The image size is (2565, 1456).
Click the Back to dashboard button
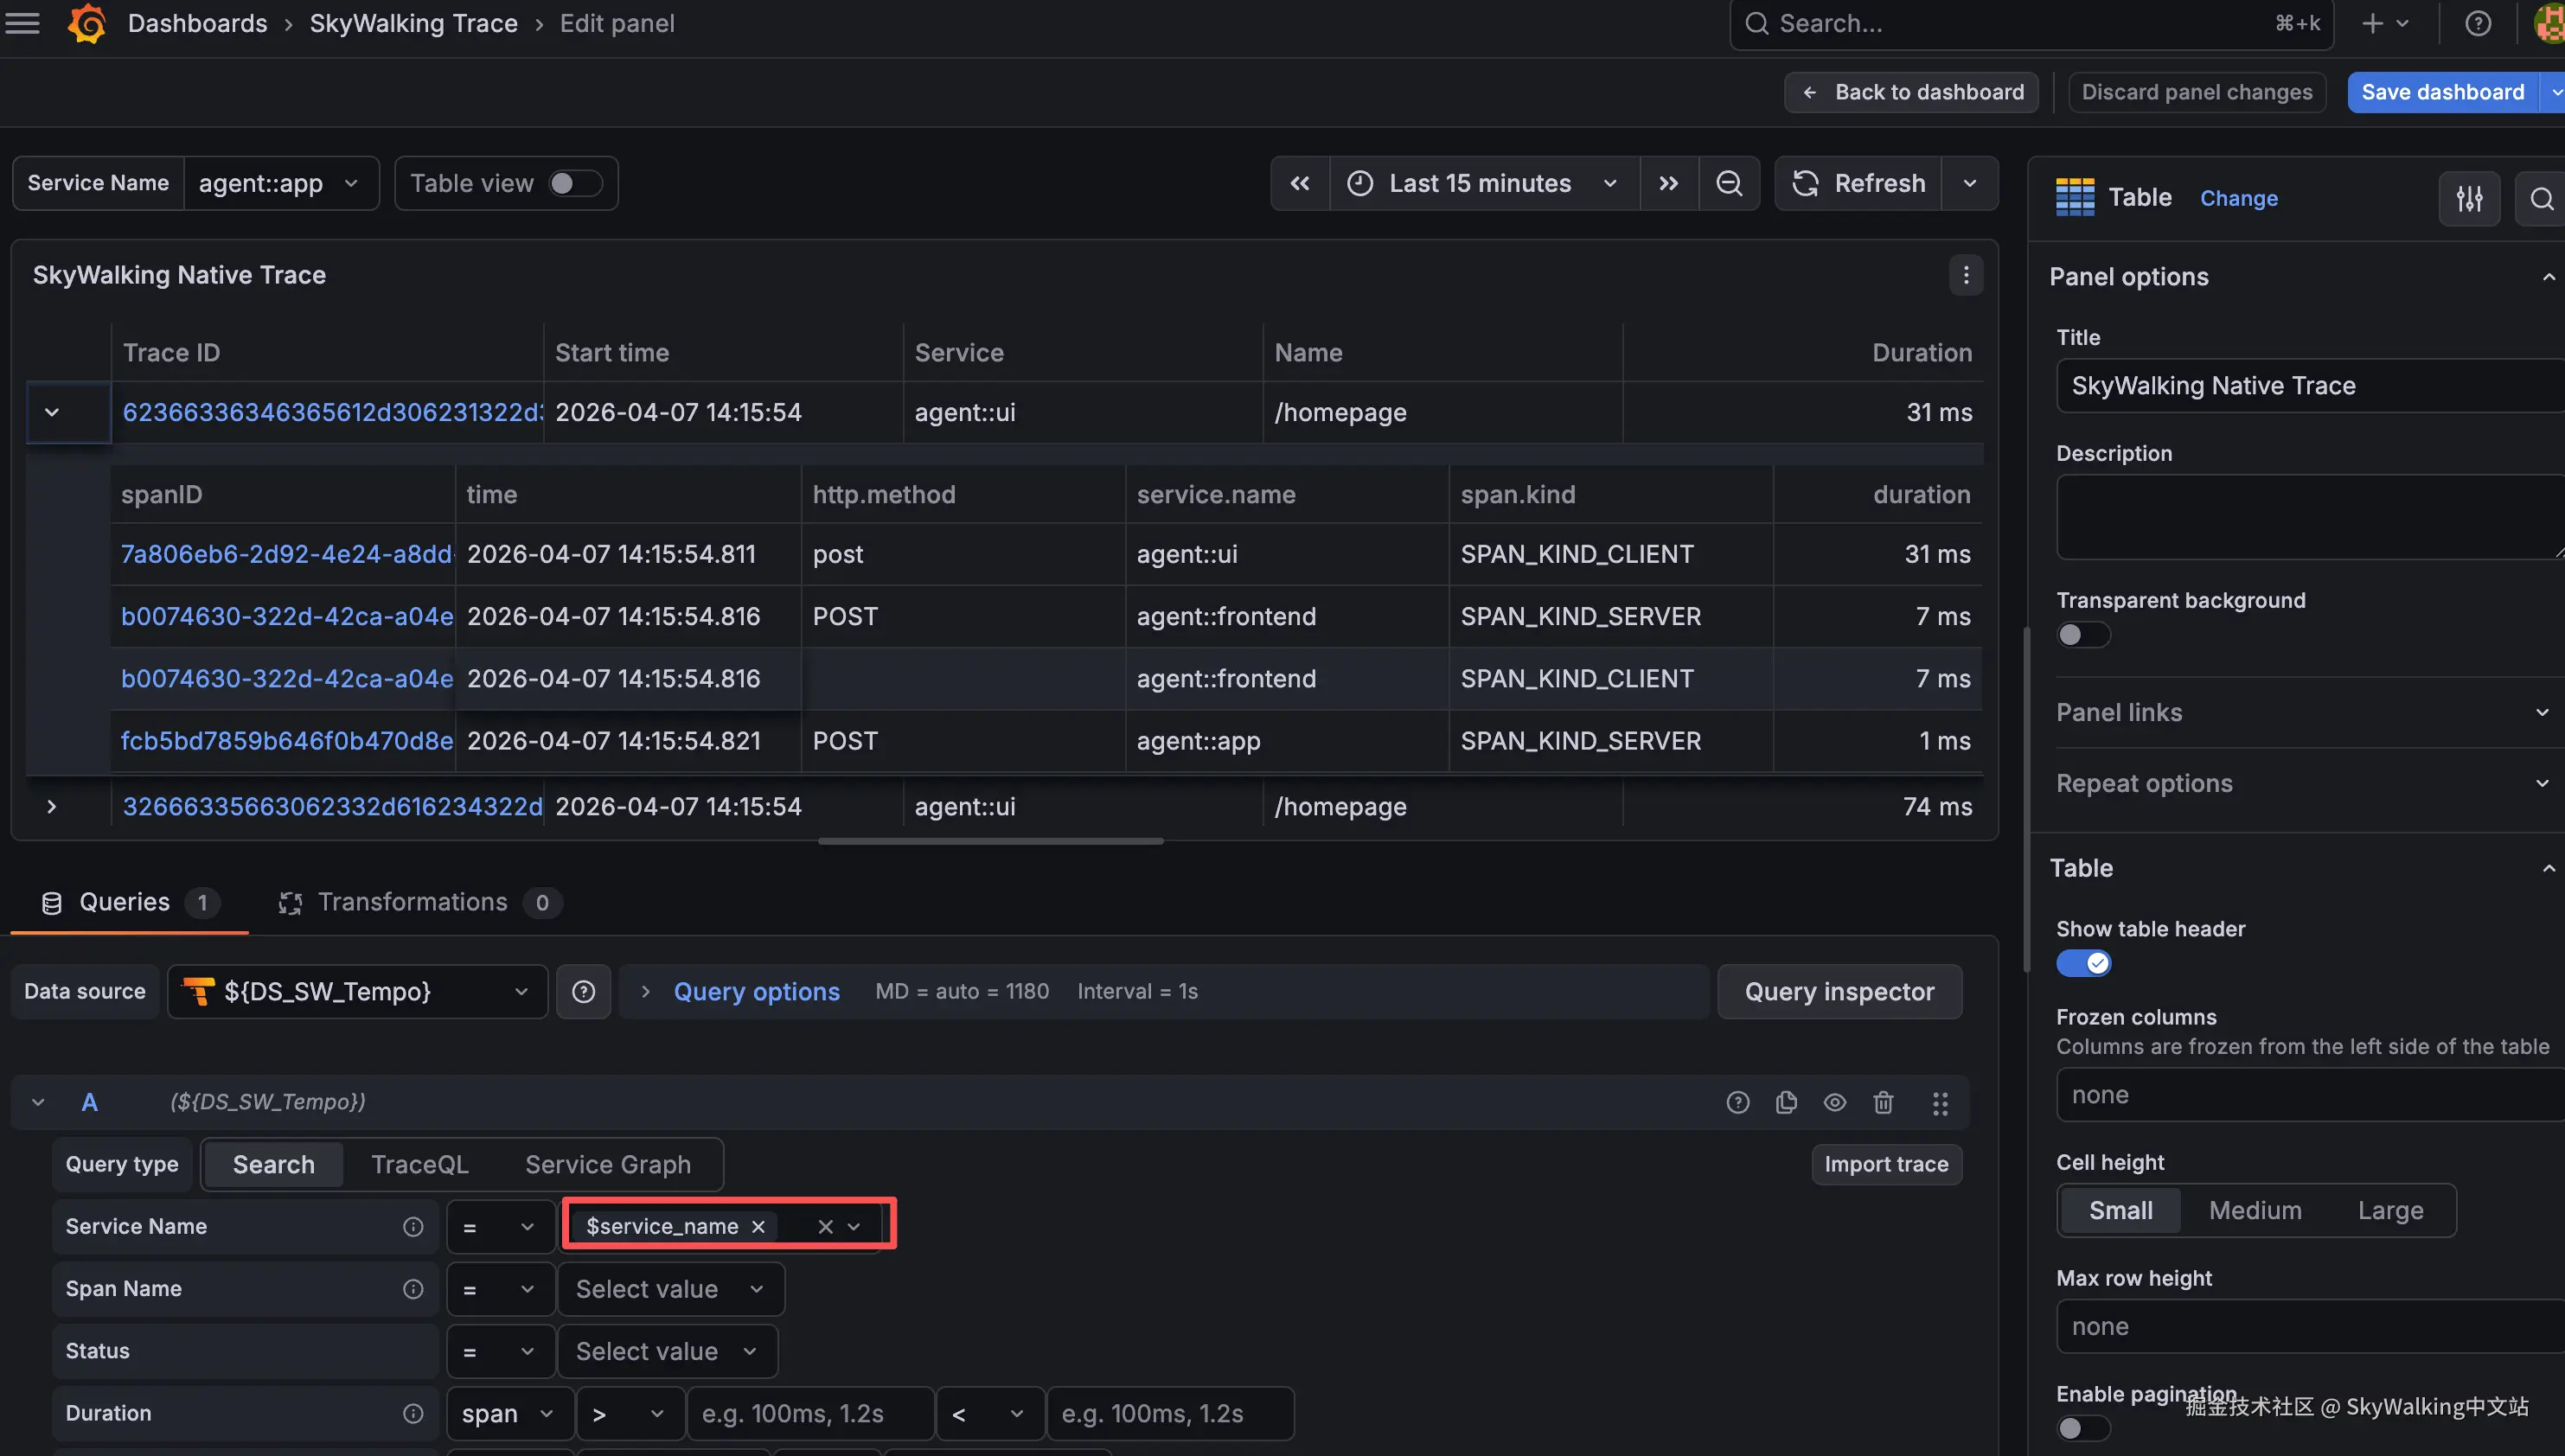(1911, 92)
